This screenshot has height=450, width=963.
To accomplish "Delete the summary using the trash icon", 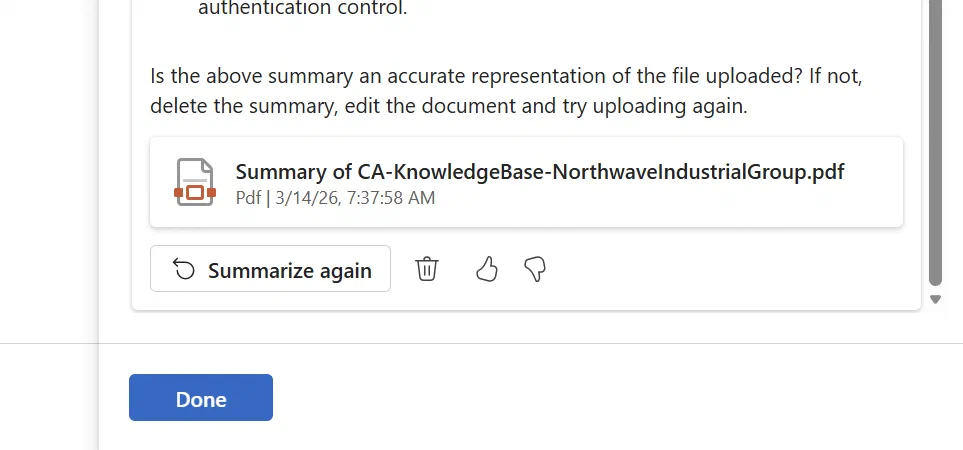I will coord(427,269).
